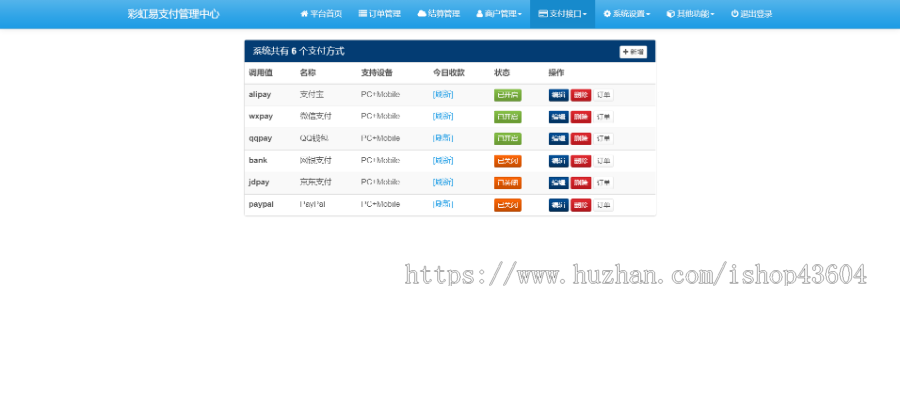900x414 pixels.
Task: View orders (订单) for paypal
Action: (x=603, y=205)
